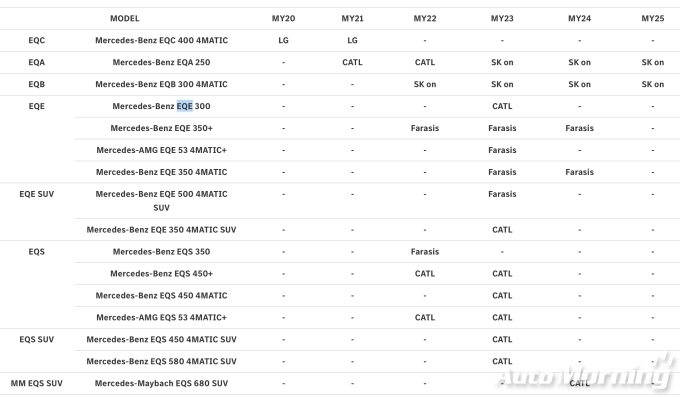Screen dimensions: 680x397
Task: Click the MODEL column header
Action: [124, 19]
